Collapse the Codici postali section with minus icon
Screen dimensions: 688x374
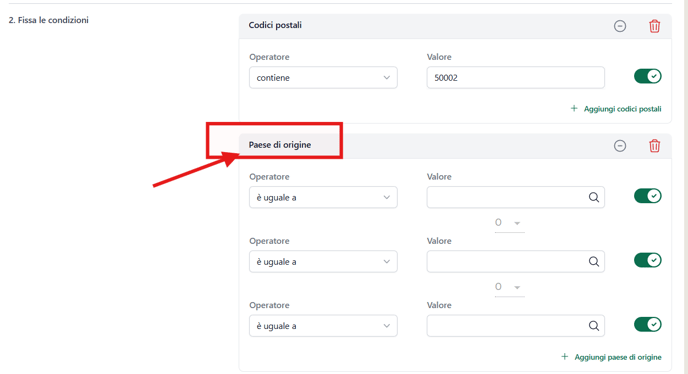(x=620, y=26)
